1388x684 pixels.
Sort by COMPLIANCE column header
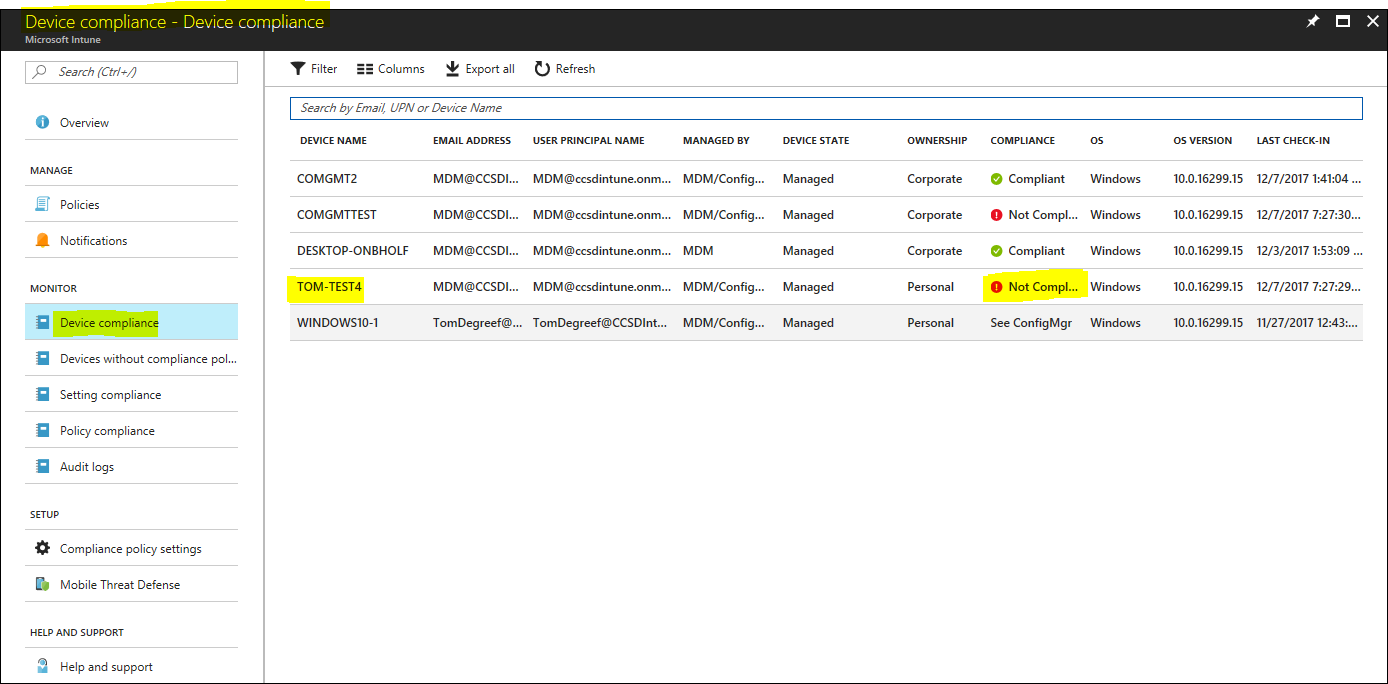(1023, 141)
